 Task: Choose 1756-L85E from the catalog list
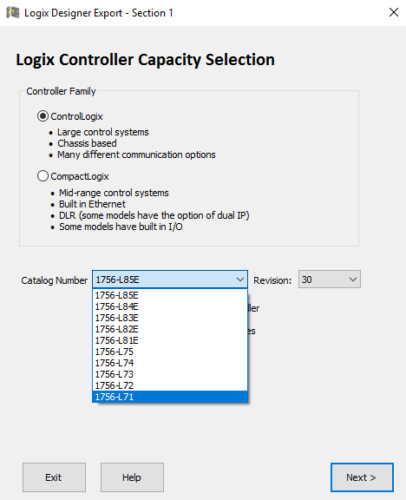170,295
